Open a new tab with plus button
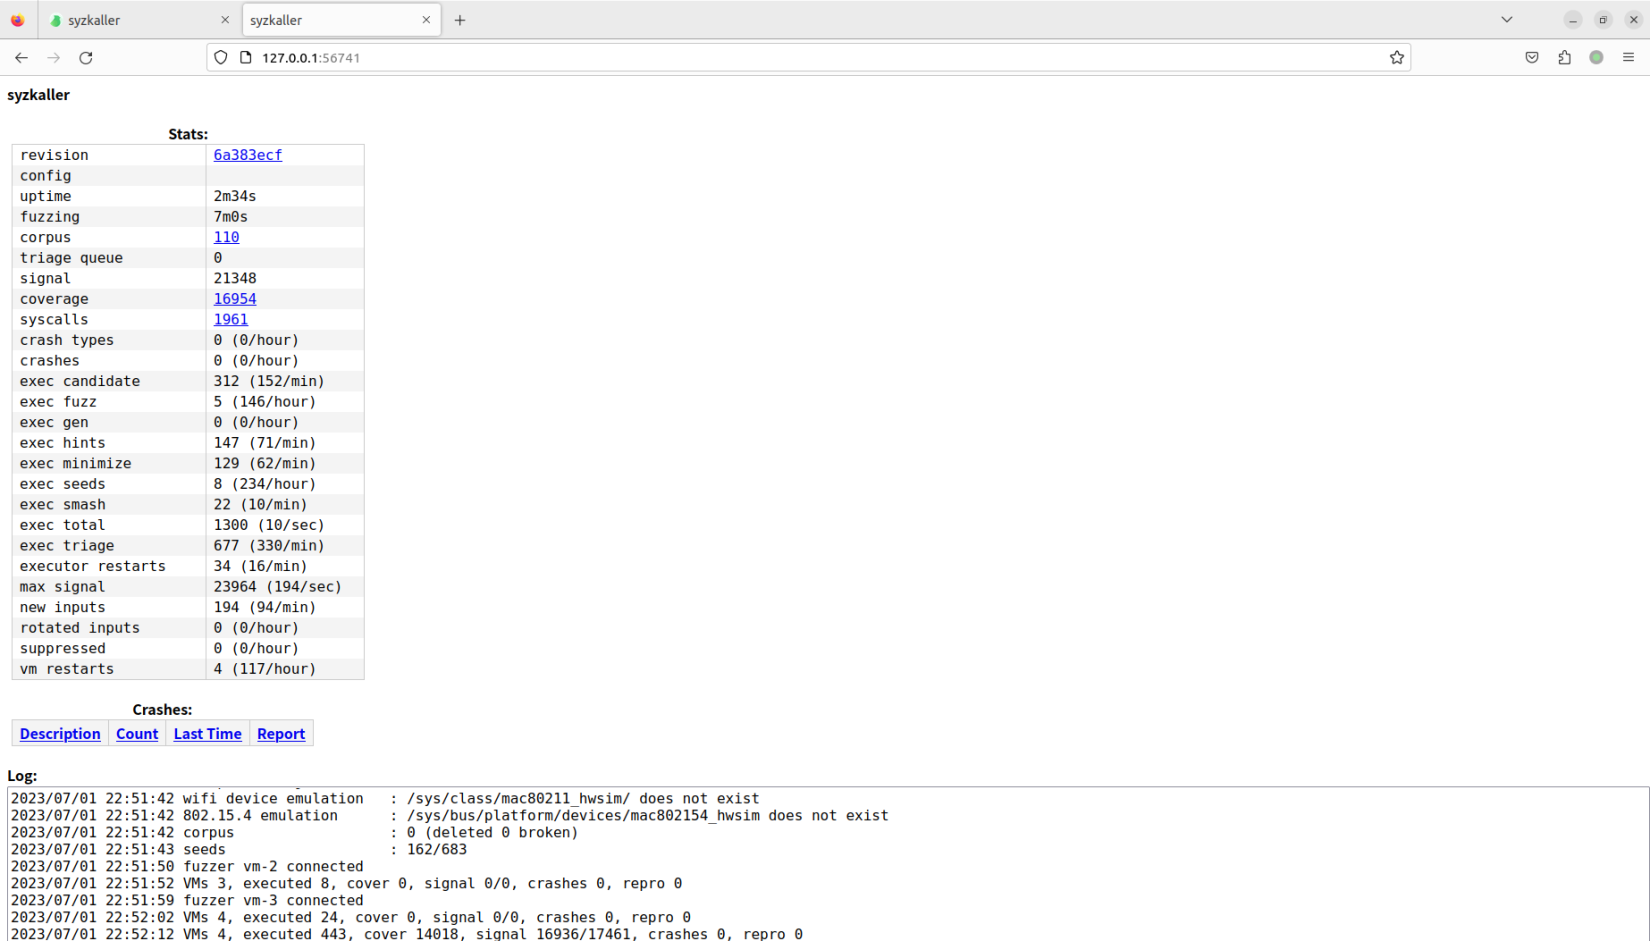 point(460,20)
